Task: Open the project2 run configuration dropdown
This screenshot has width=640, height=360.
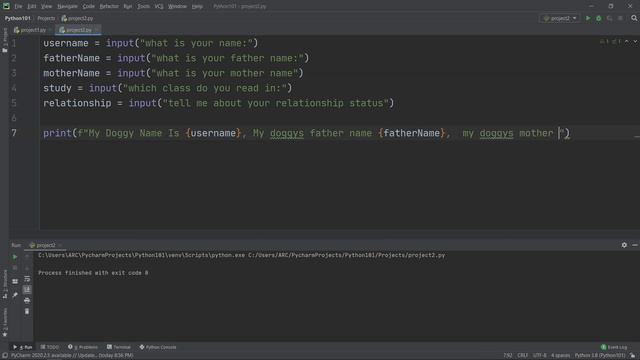Action: pos(560,18)
